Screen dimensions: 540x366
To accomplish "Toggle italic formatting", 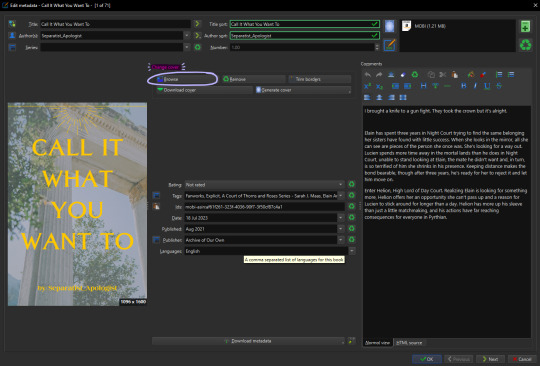I will pos(475,86).
